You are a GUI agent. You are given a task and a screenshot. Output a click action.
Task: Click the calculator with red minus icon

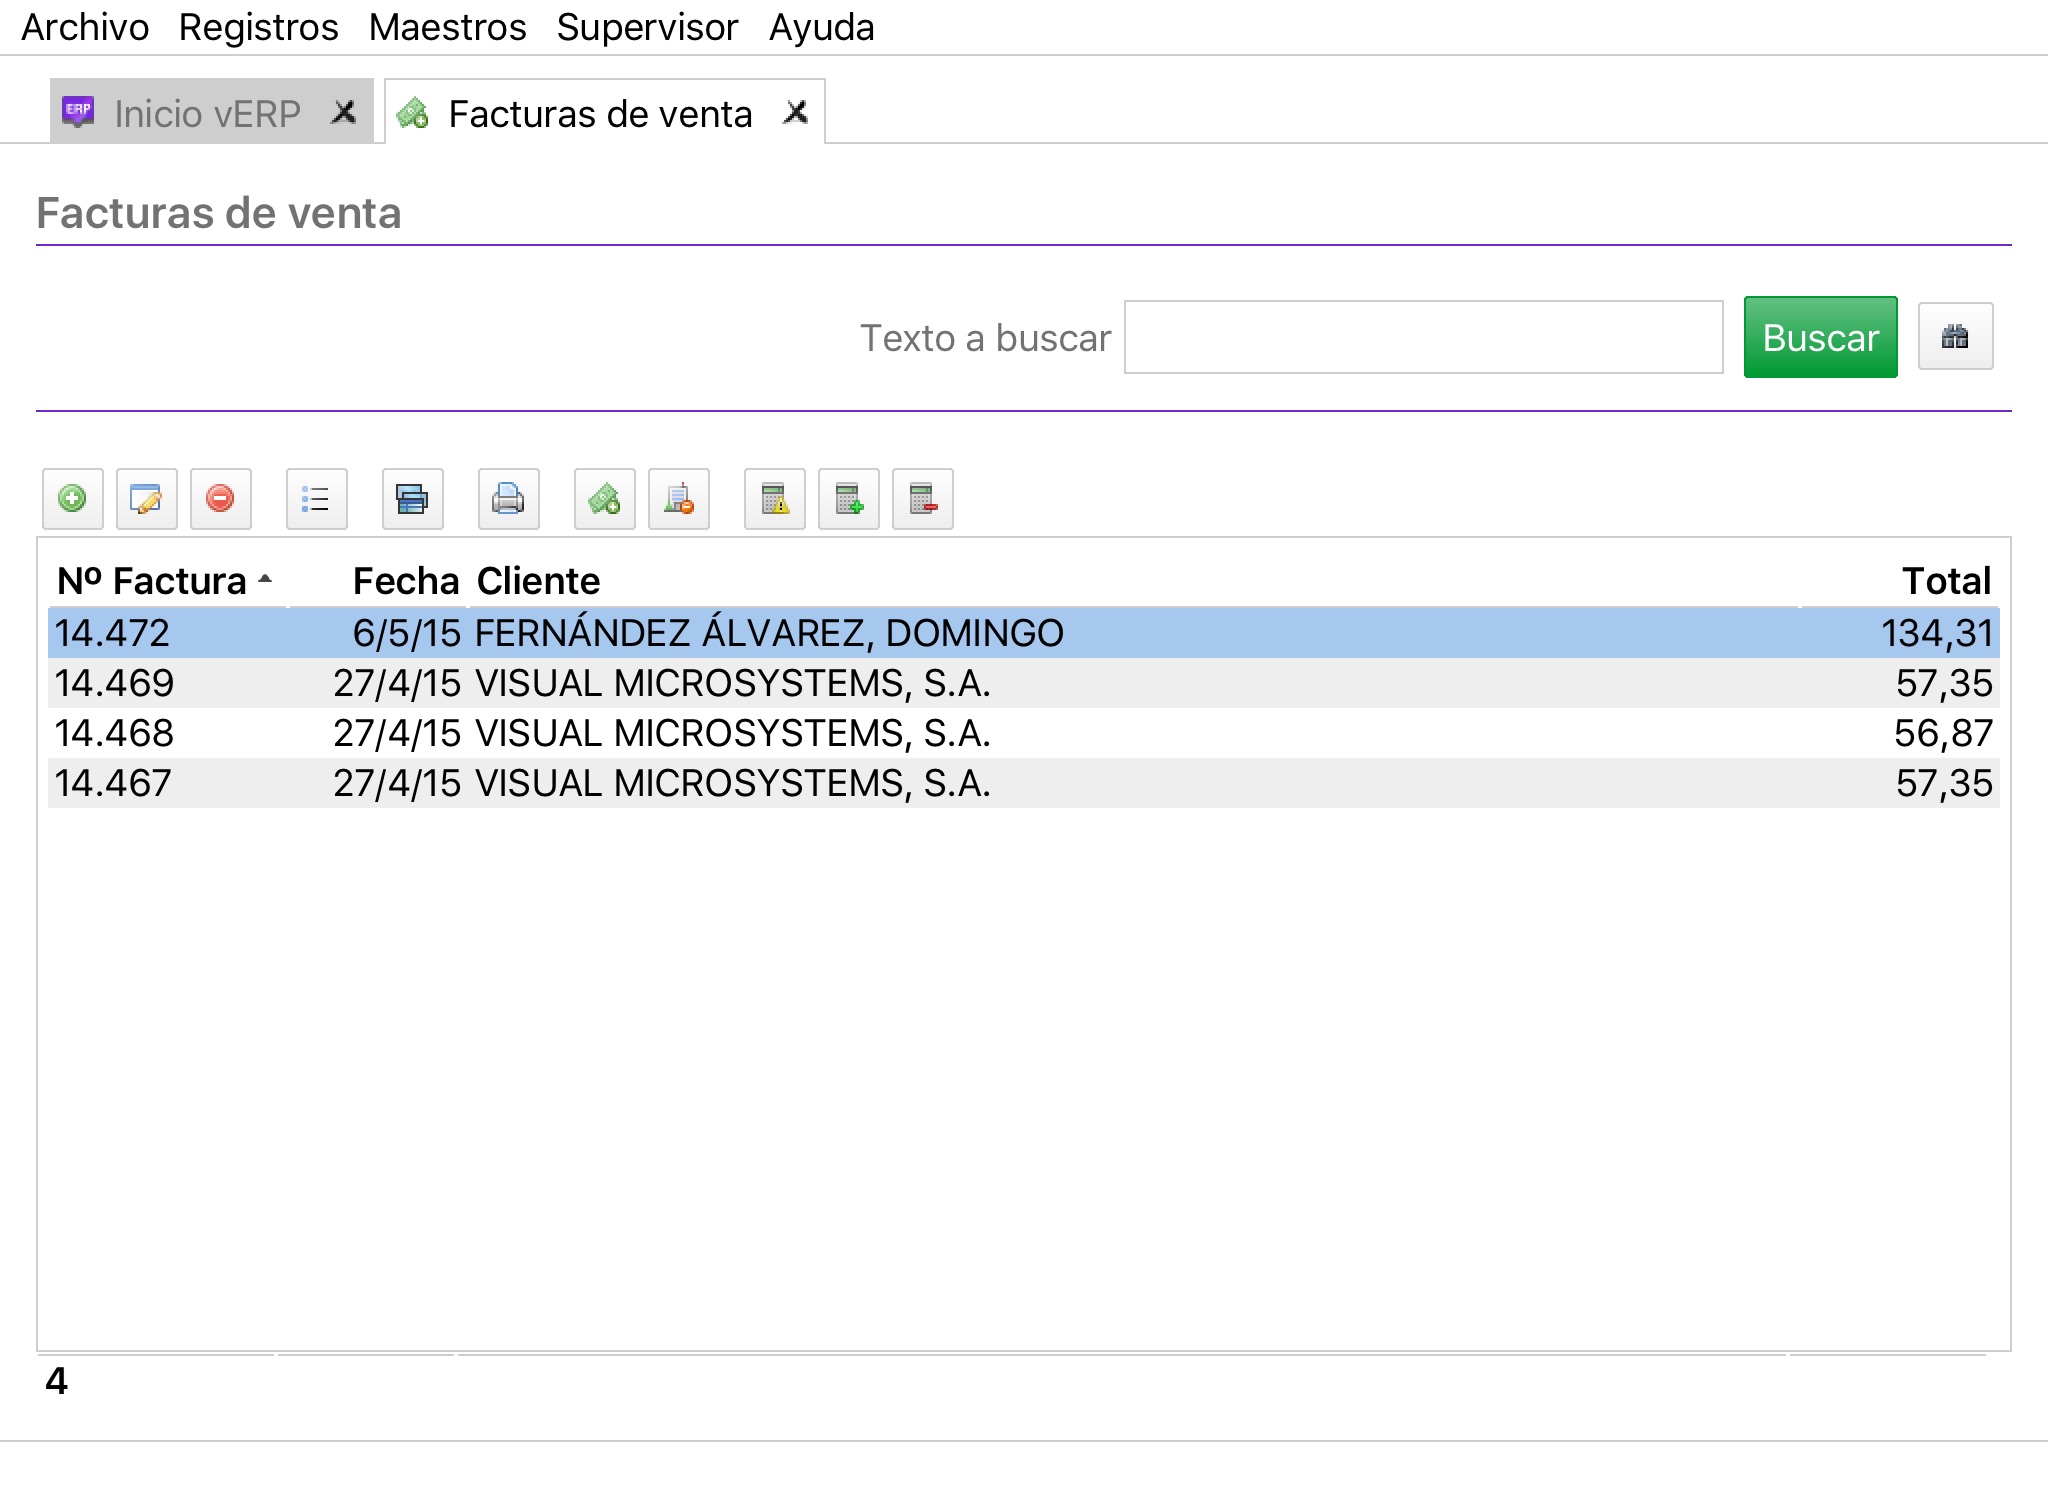(923, 499)
